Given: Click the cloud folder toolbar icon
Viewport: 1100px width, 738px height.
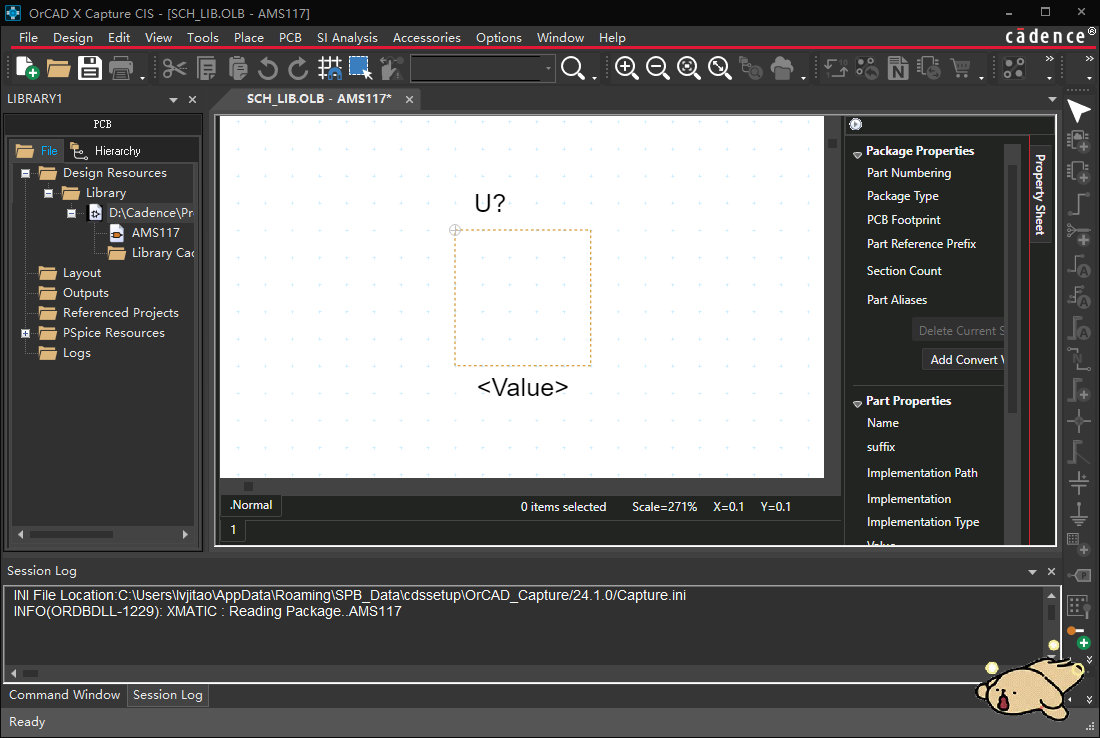Looking at the screenshot, I should [x=782, y=68].
